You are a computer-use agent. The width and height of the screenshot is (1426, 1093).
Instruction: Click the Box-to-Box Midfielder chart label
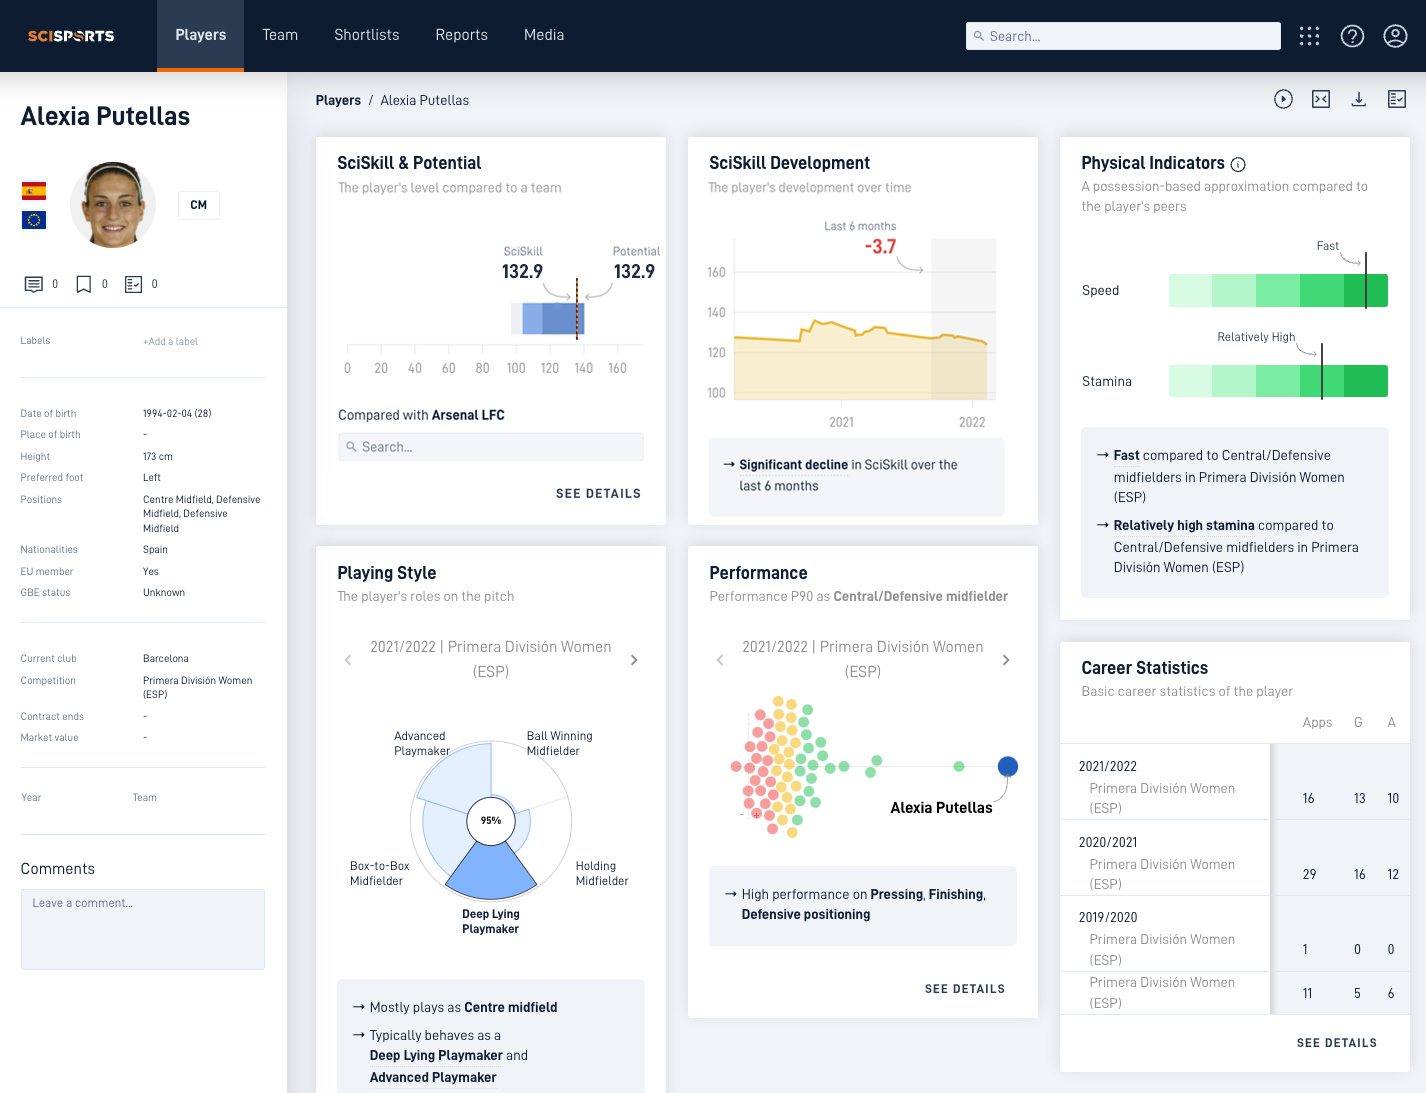point(379,873)
